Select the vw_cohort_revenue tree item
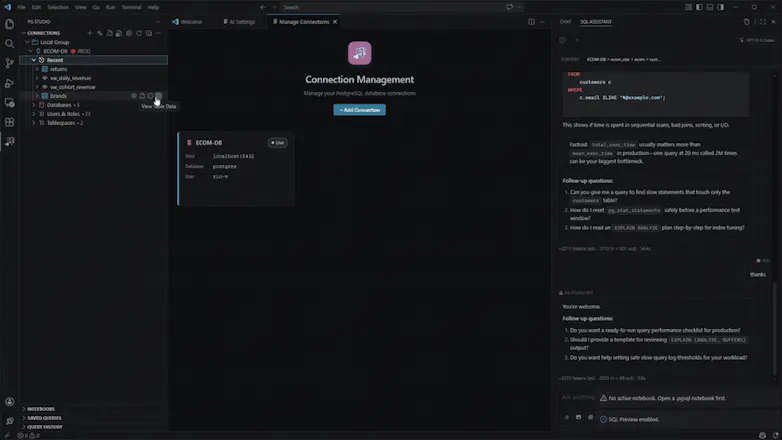 pyautogui.click(x=72, y=87)
